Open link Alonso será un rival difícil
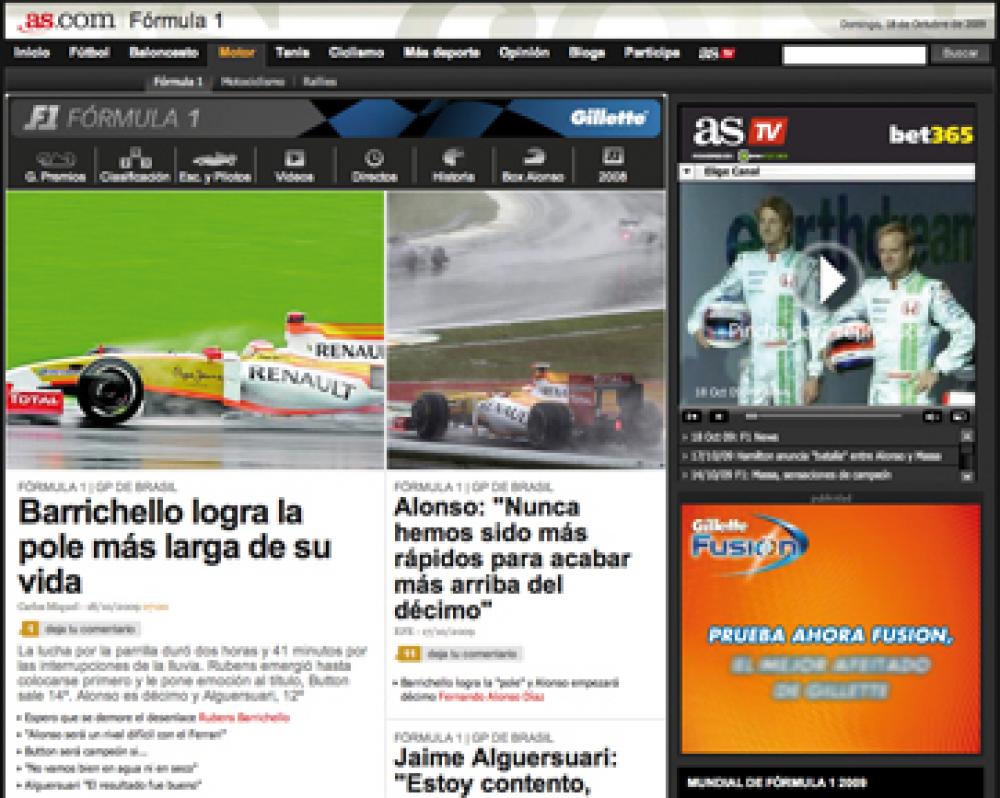Image resolution: width=1000 pixels, height=798 pixels. coord(125,734)
